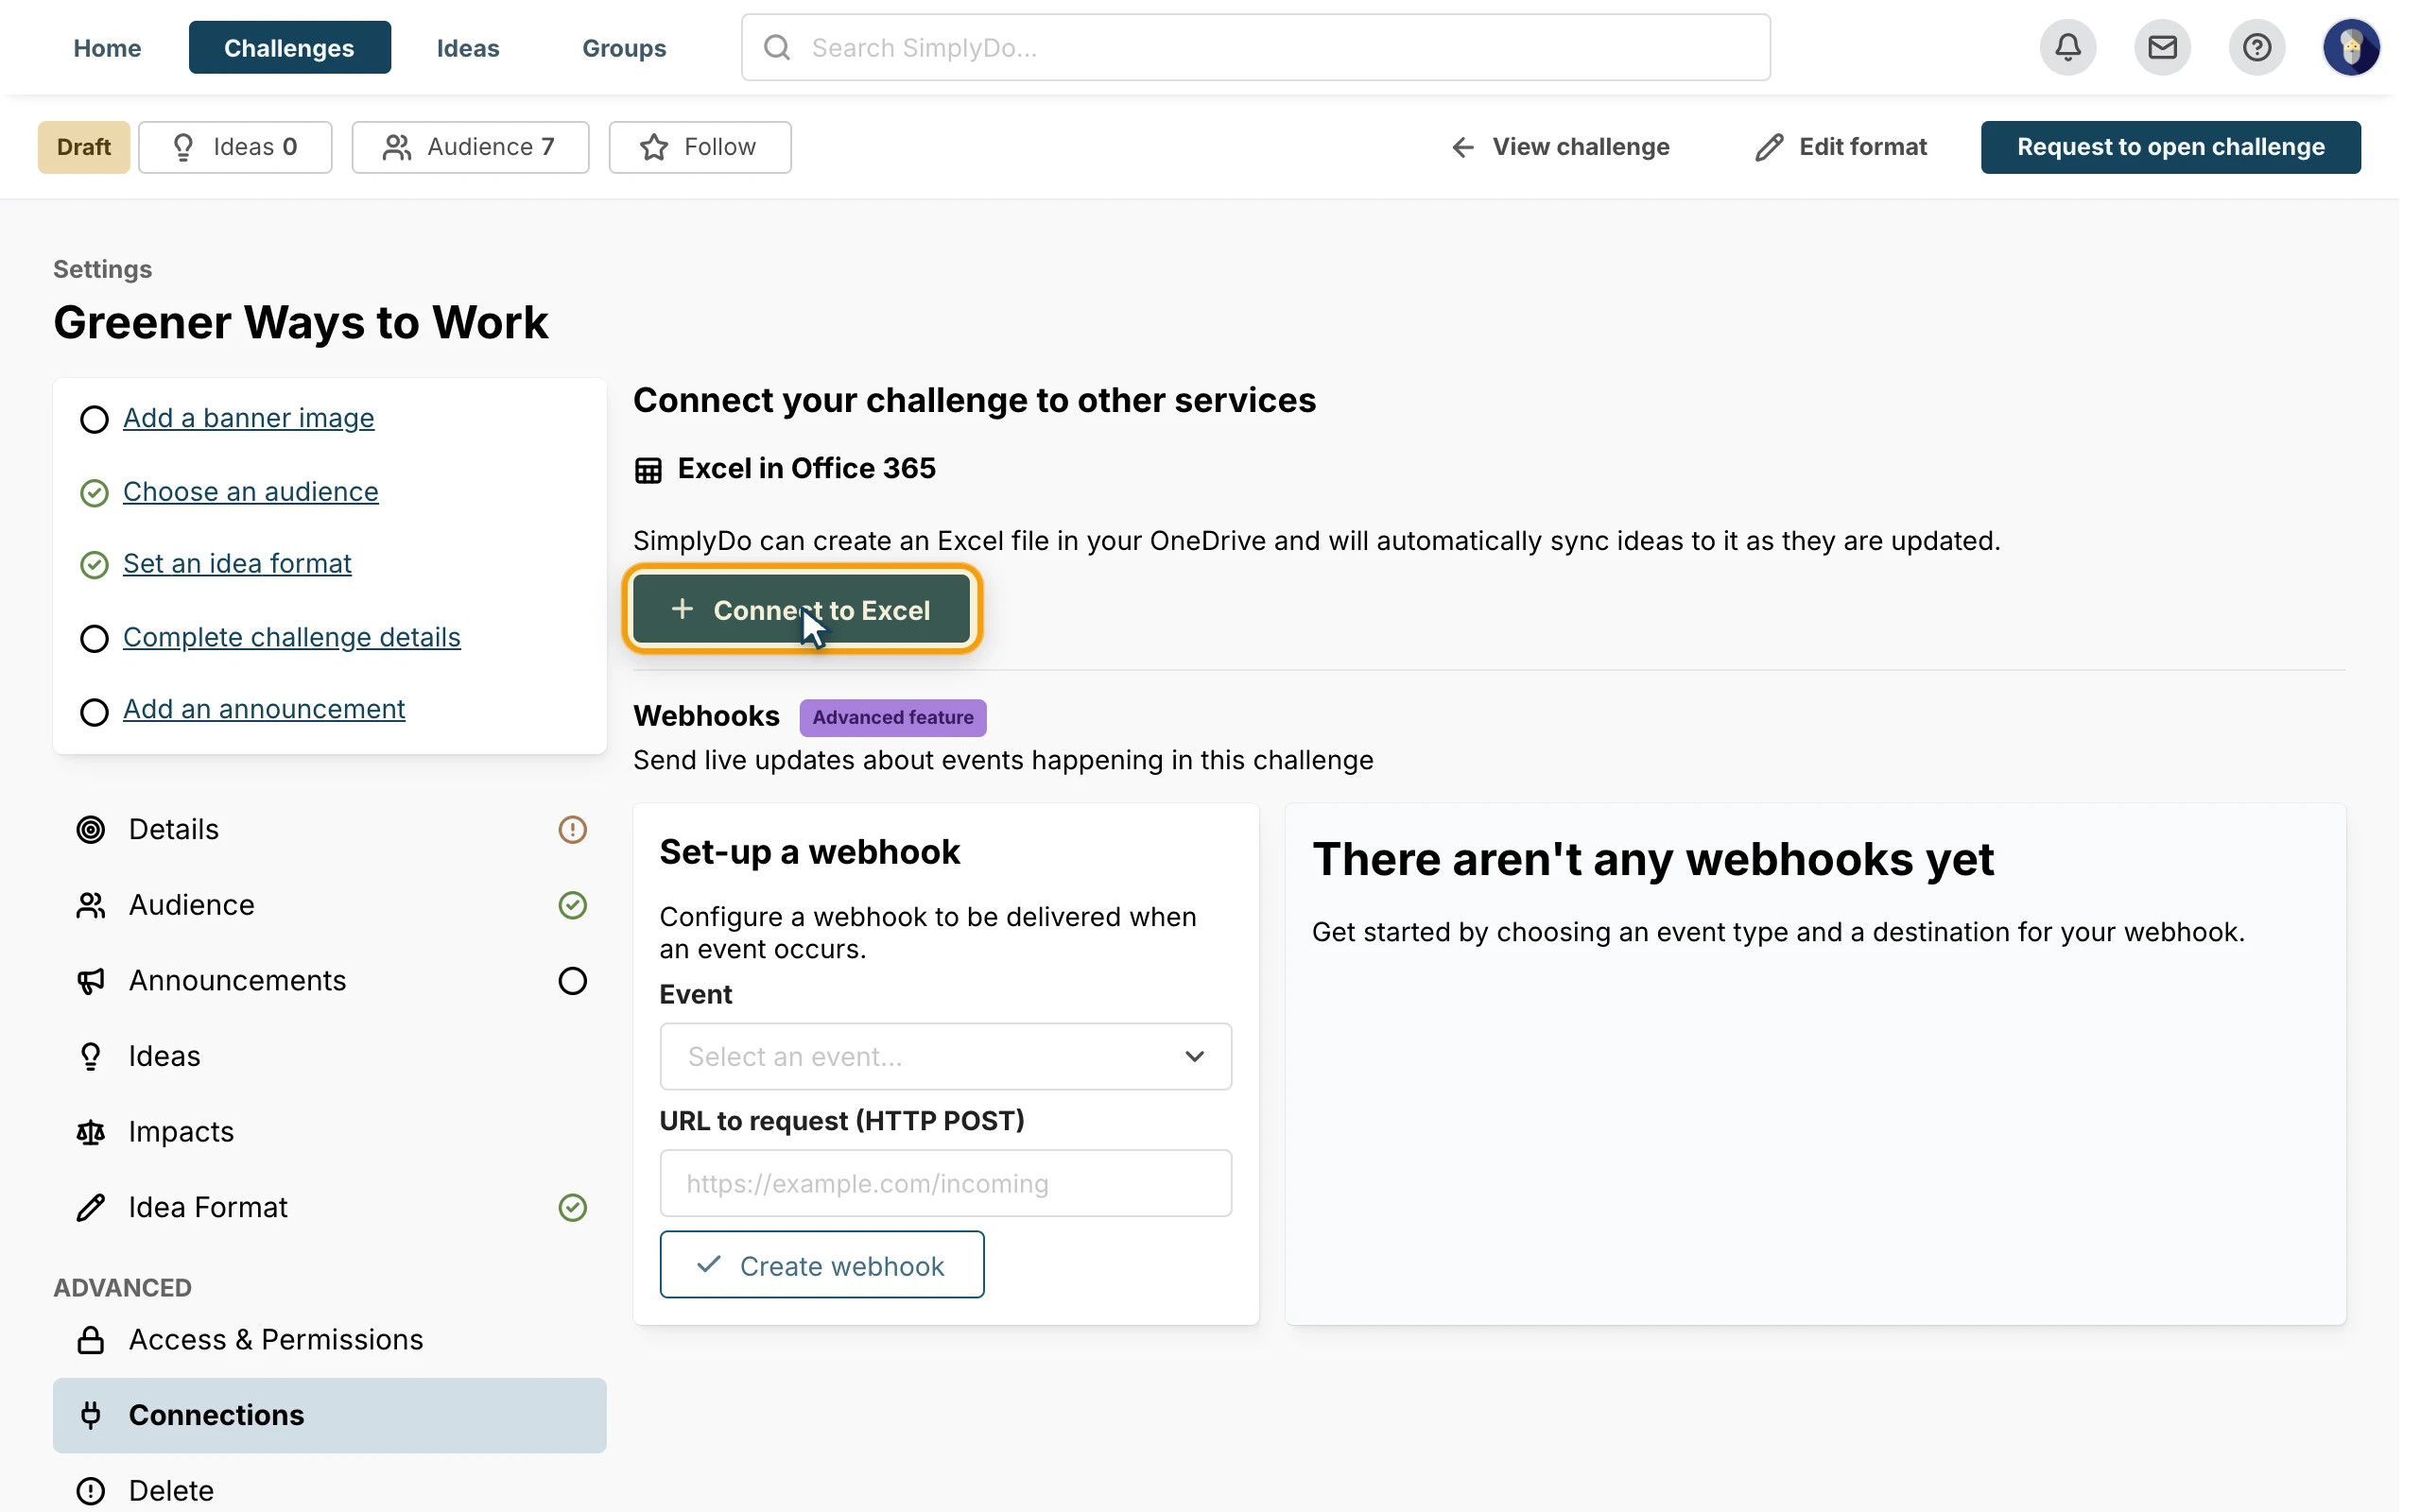
Task: Open the notifications bell icon
Action: pos(2068,47)
